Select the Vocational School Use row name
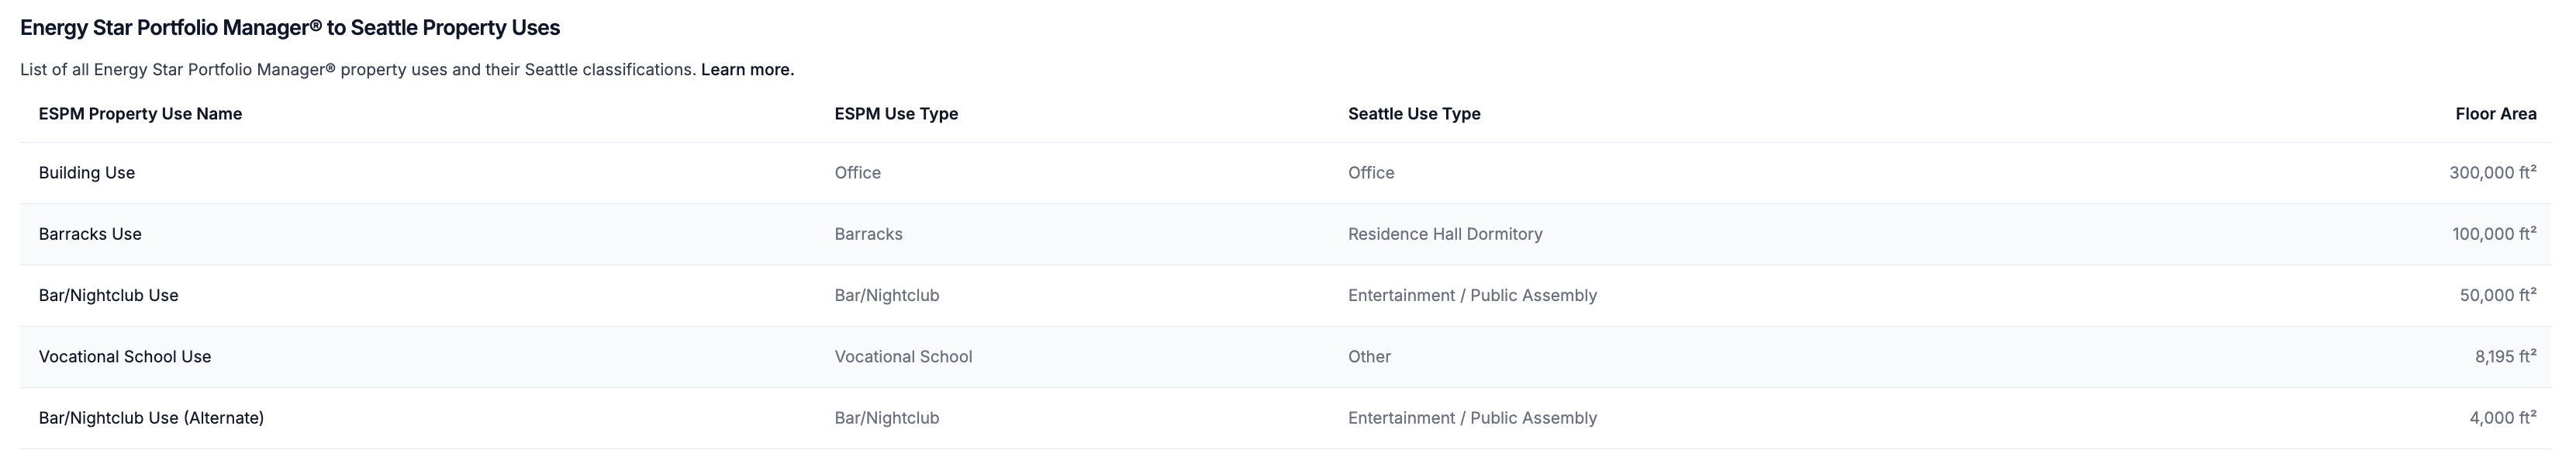 pyautogui.click(x=125, y=357)
